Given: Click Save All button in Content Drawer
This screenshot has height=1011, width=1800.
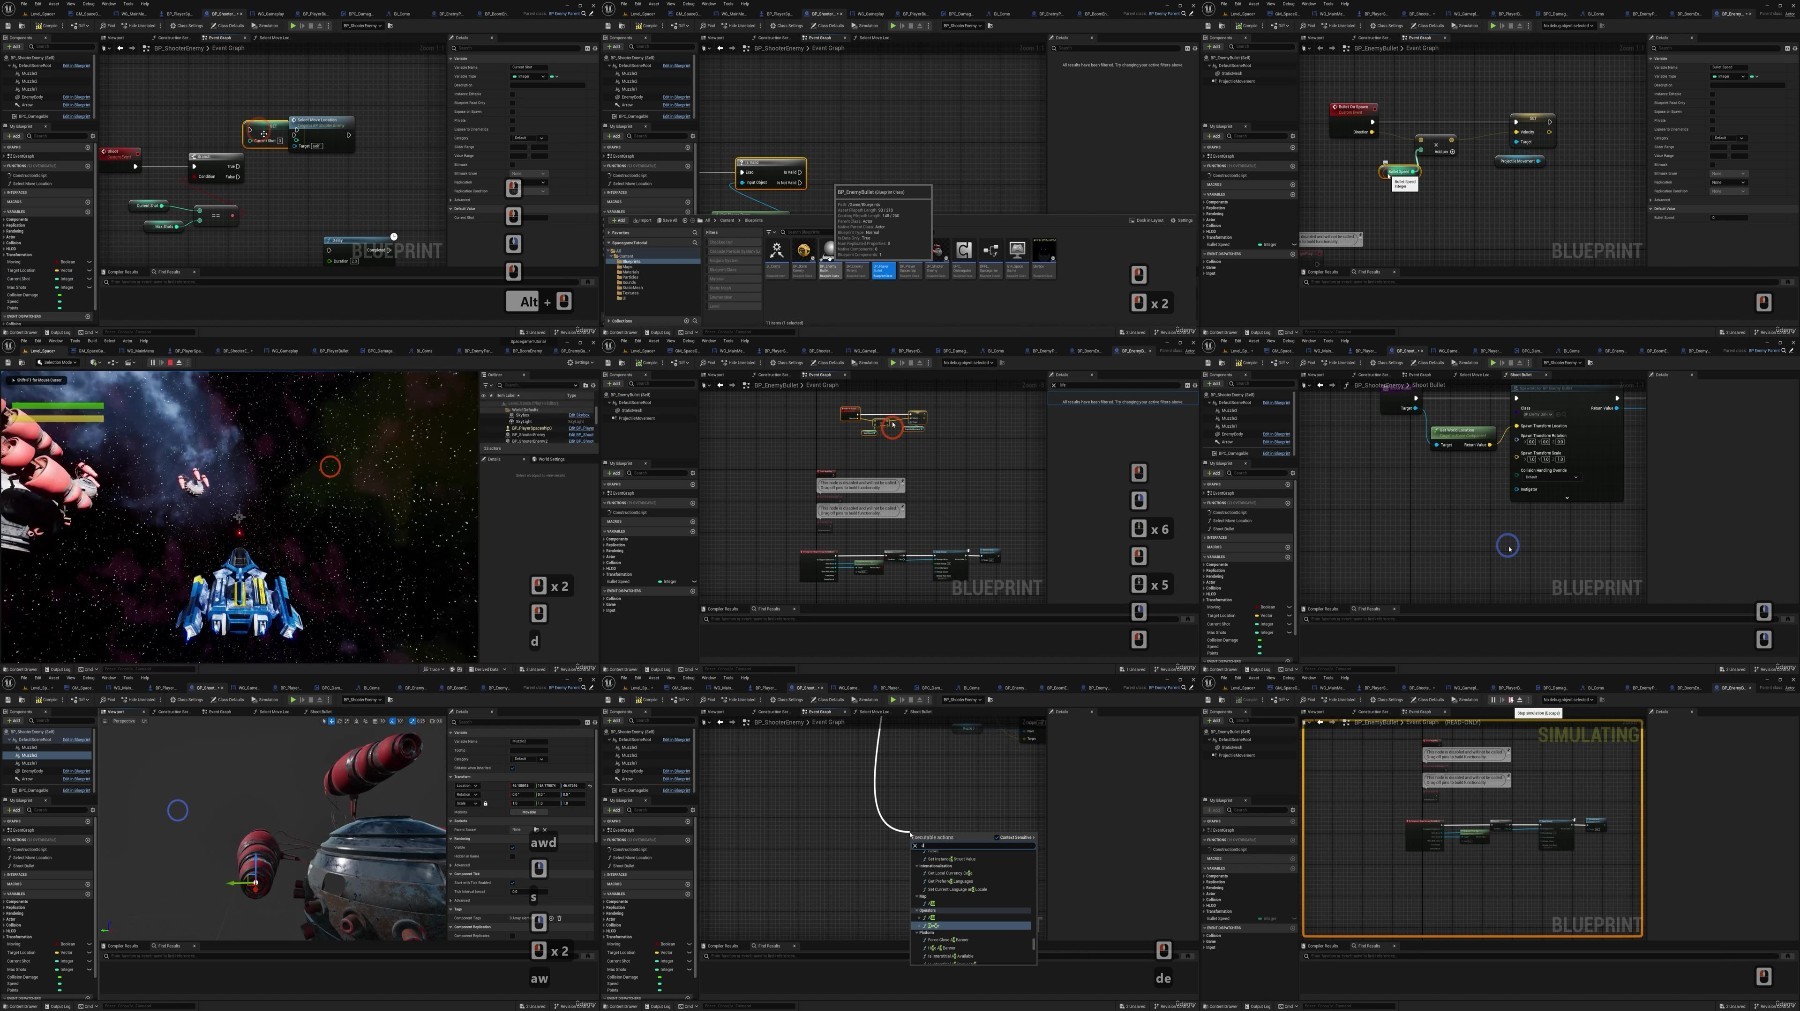Looking at the screenshot, I should (667, 220).
